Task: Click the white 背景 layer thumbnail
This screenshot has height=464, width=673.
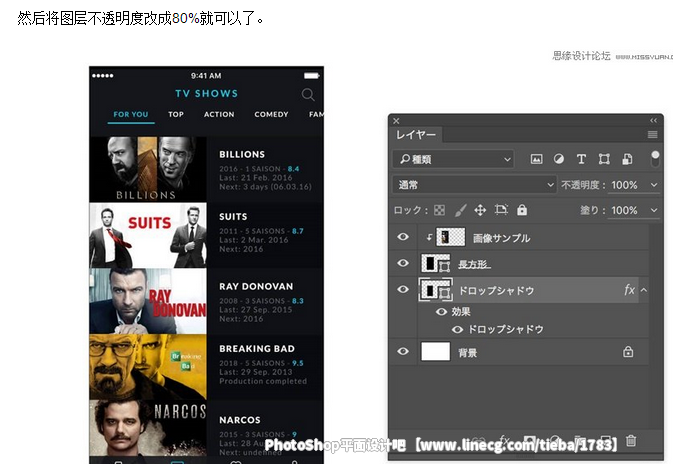Action: point(436,351)
